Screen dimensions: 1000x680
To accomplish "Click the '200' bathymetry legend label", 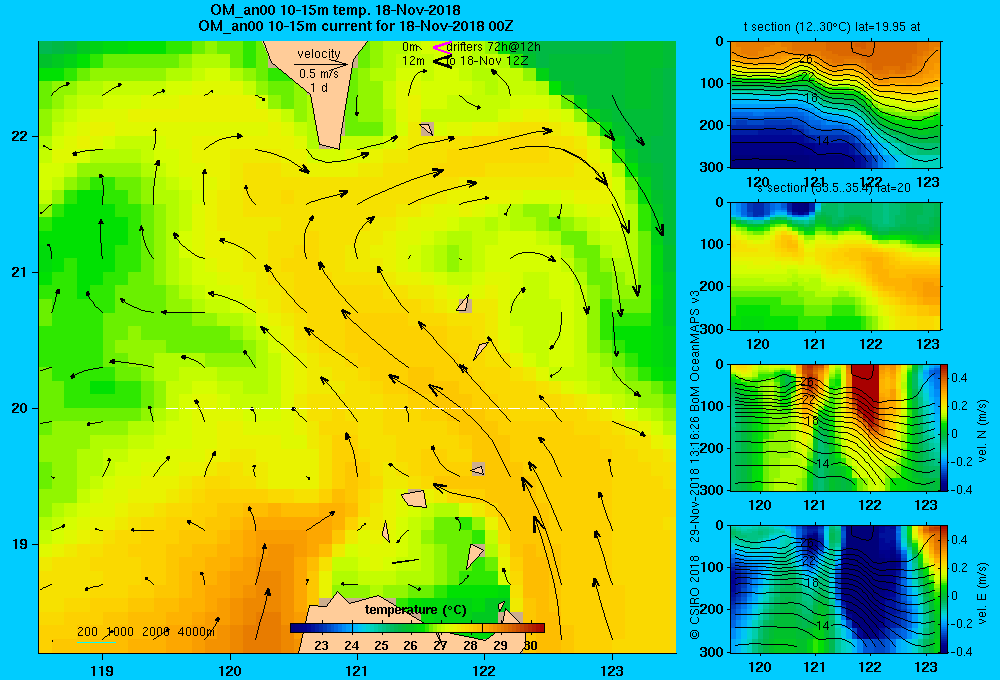I will [87, 632].
